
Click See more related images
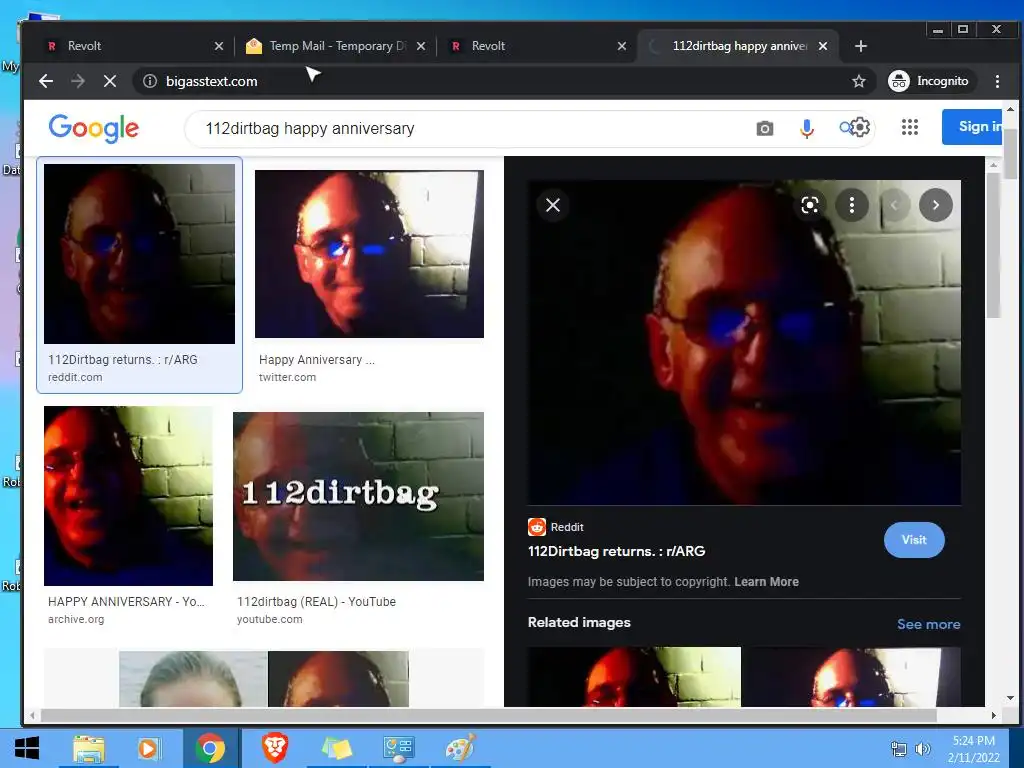pyautogui.click(x=929, y=624)
